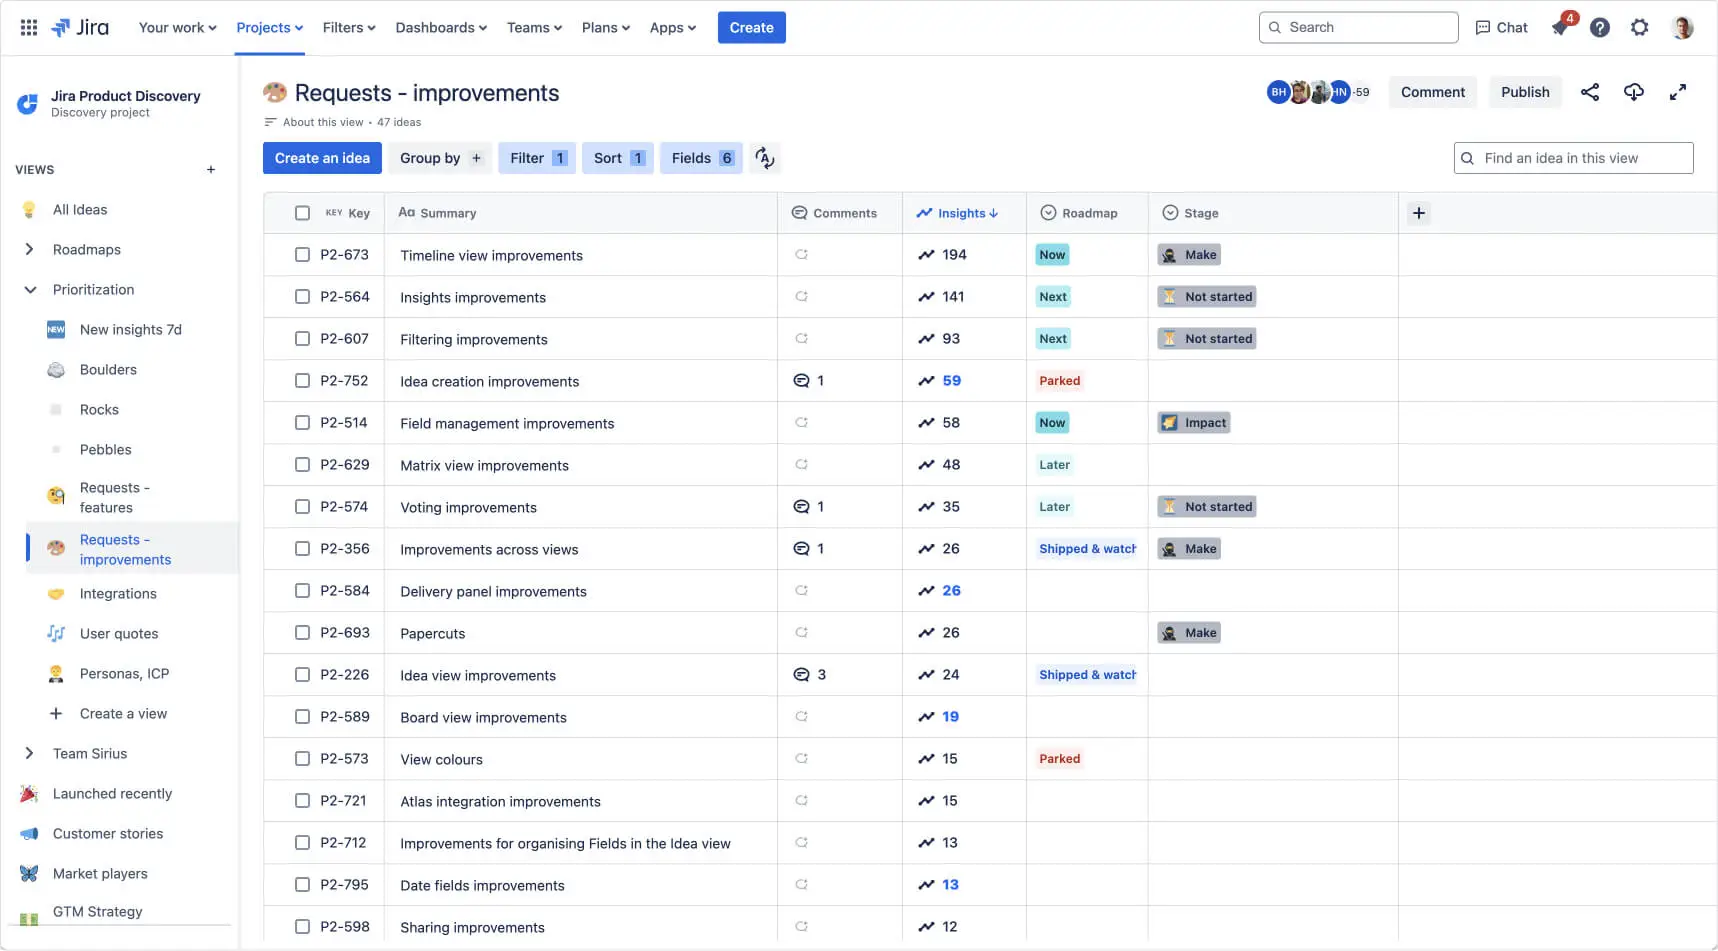Check the box for P2-564
This screenshot has height=951, width=1718.
[302, 297]
